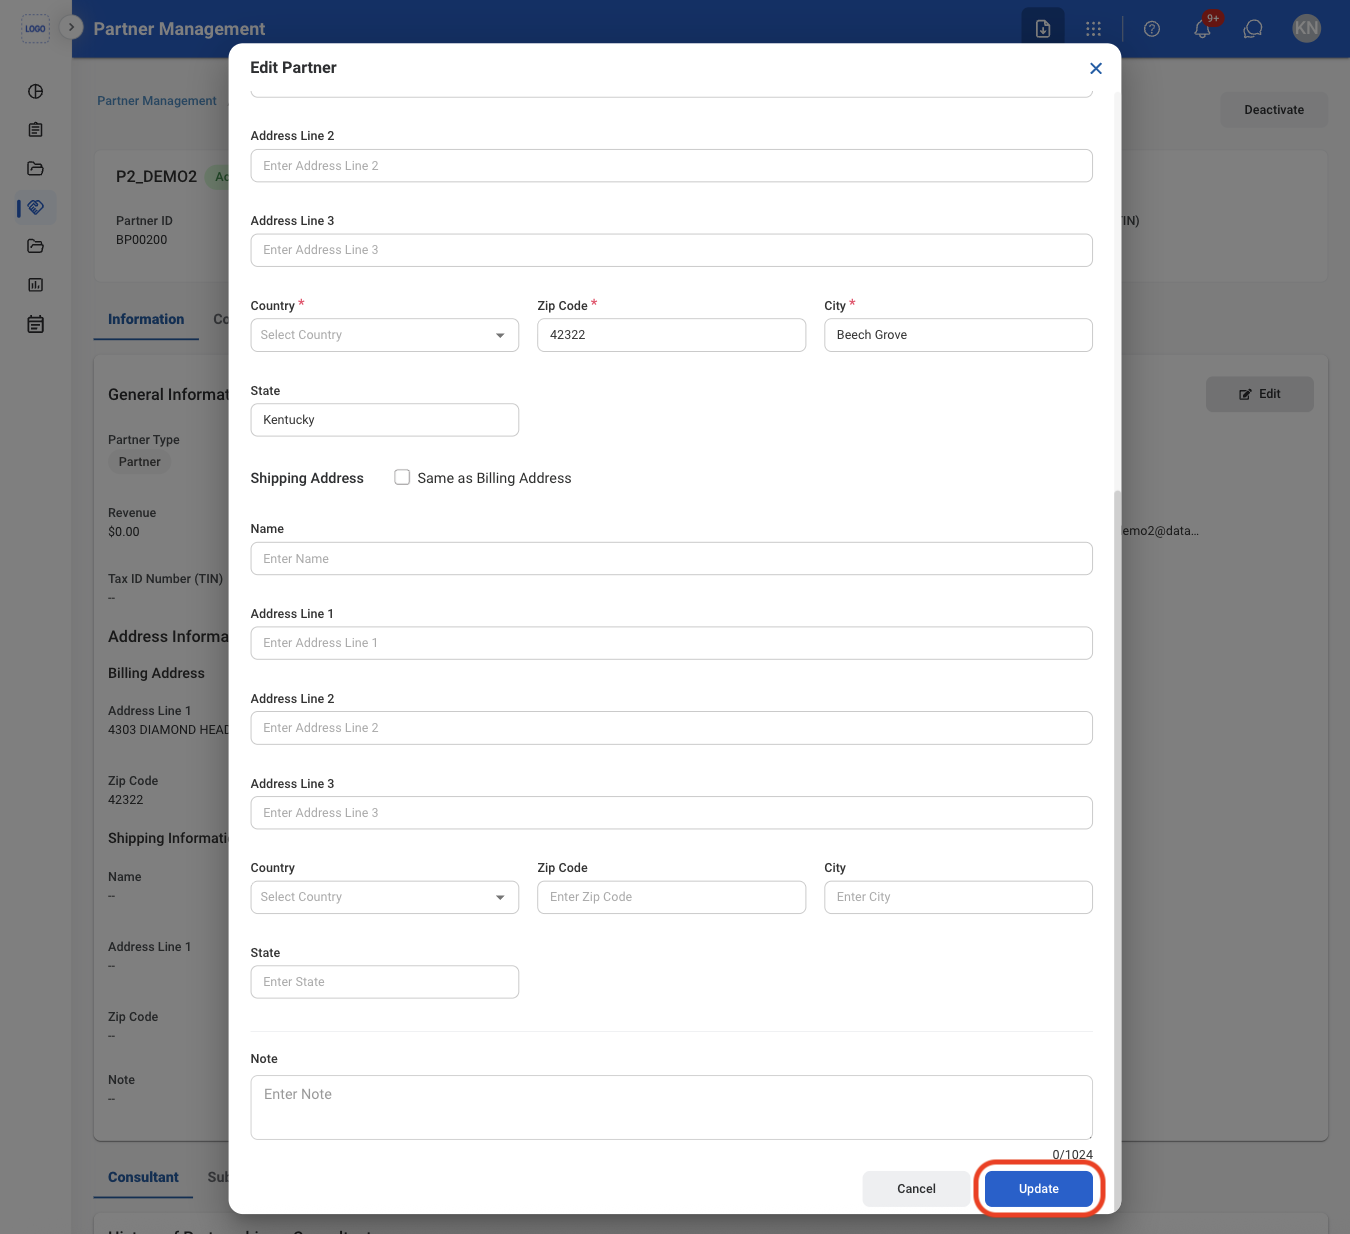
Task: Click shipping Address Line 2 field
Action: click(x=672, y=728)
